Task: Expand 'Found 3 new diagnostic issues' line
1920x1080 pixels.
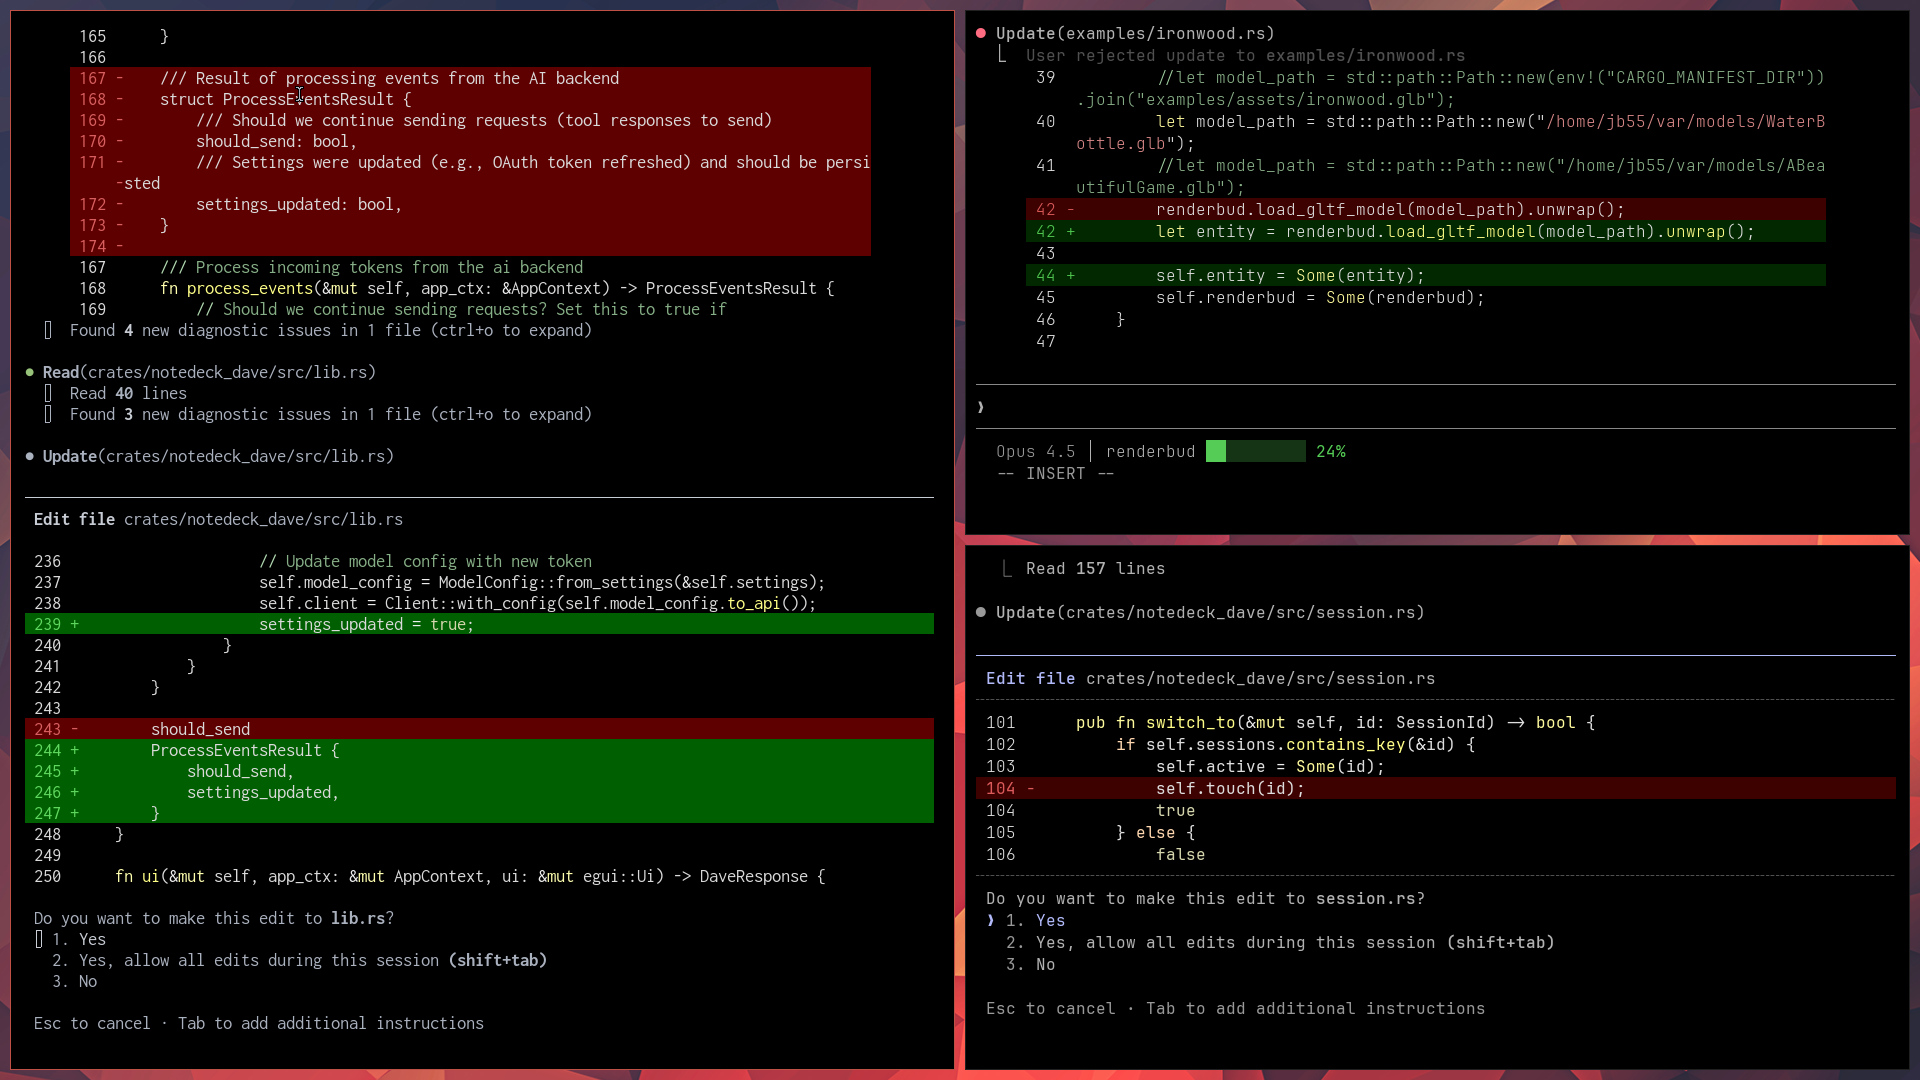Action: pos(330,414)
